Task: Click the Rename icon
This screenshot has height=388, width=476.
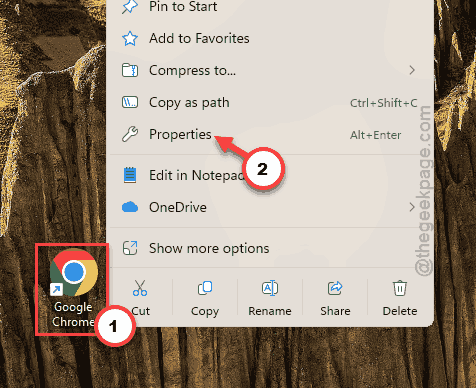Action: [270, 288]
